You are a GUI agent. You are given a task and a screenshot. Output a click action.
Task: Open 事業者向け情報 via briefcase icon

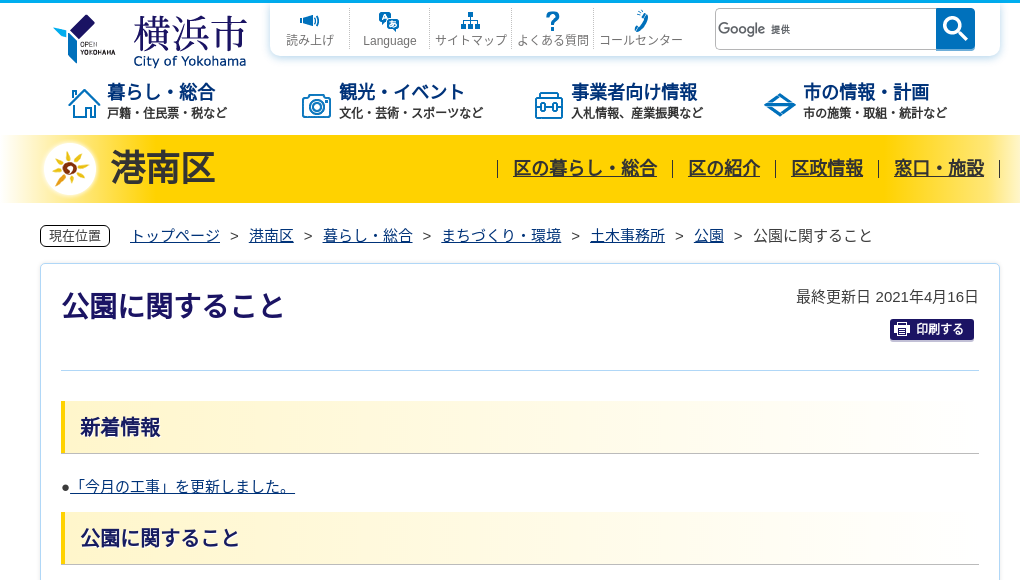(548, 104)
